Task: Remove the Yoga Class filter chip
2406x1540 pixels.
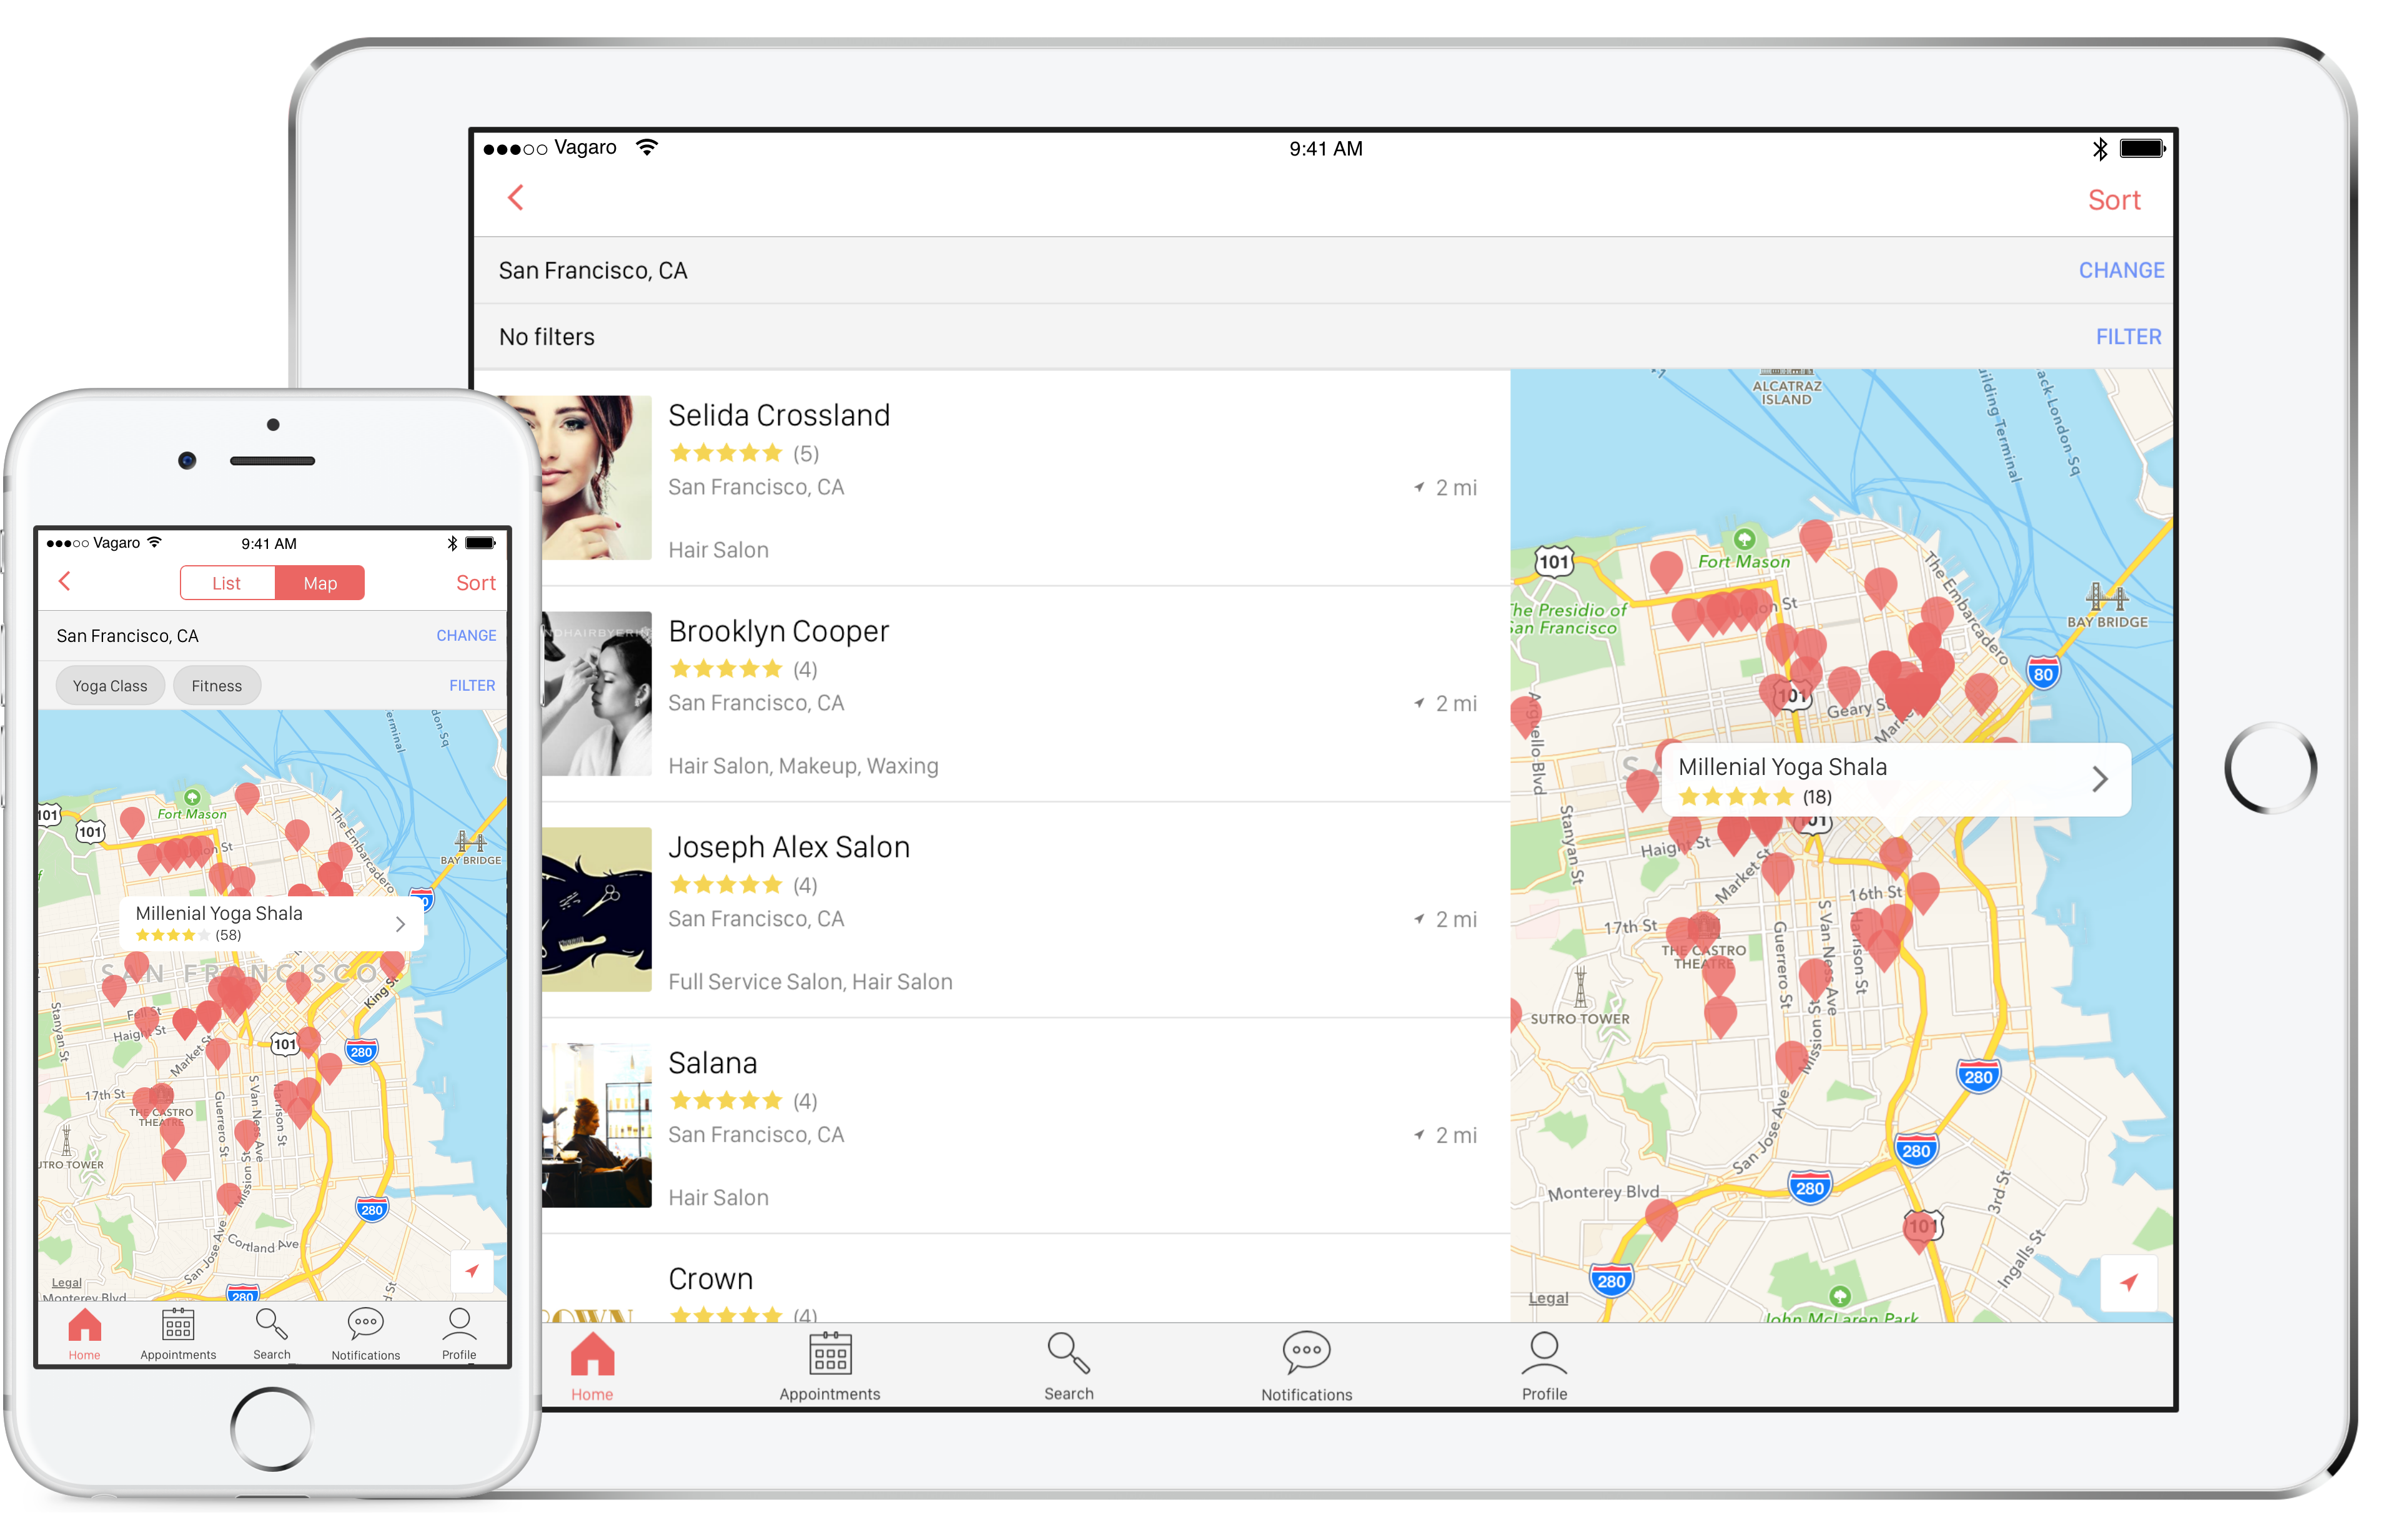Action: point(110,686)
